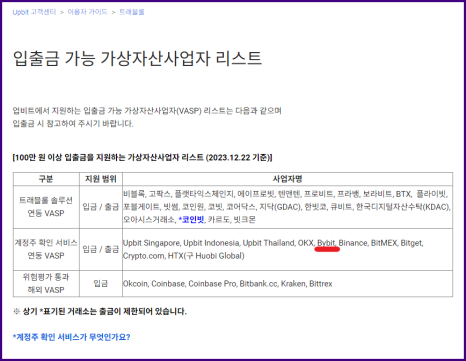This screenshot has width=466, height=361.
Task: Open the link '*계정주 확인 서비스가 무엇인가요?'
Action: click(x=71, y=337)
